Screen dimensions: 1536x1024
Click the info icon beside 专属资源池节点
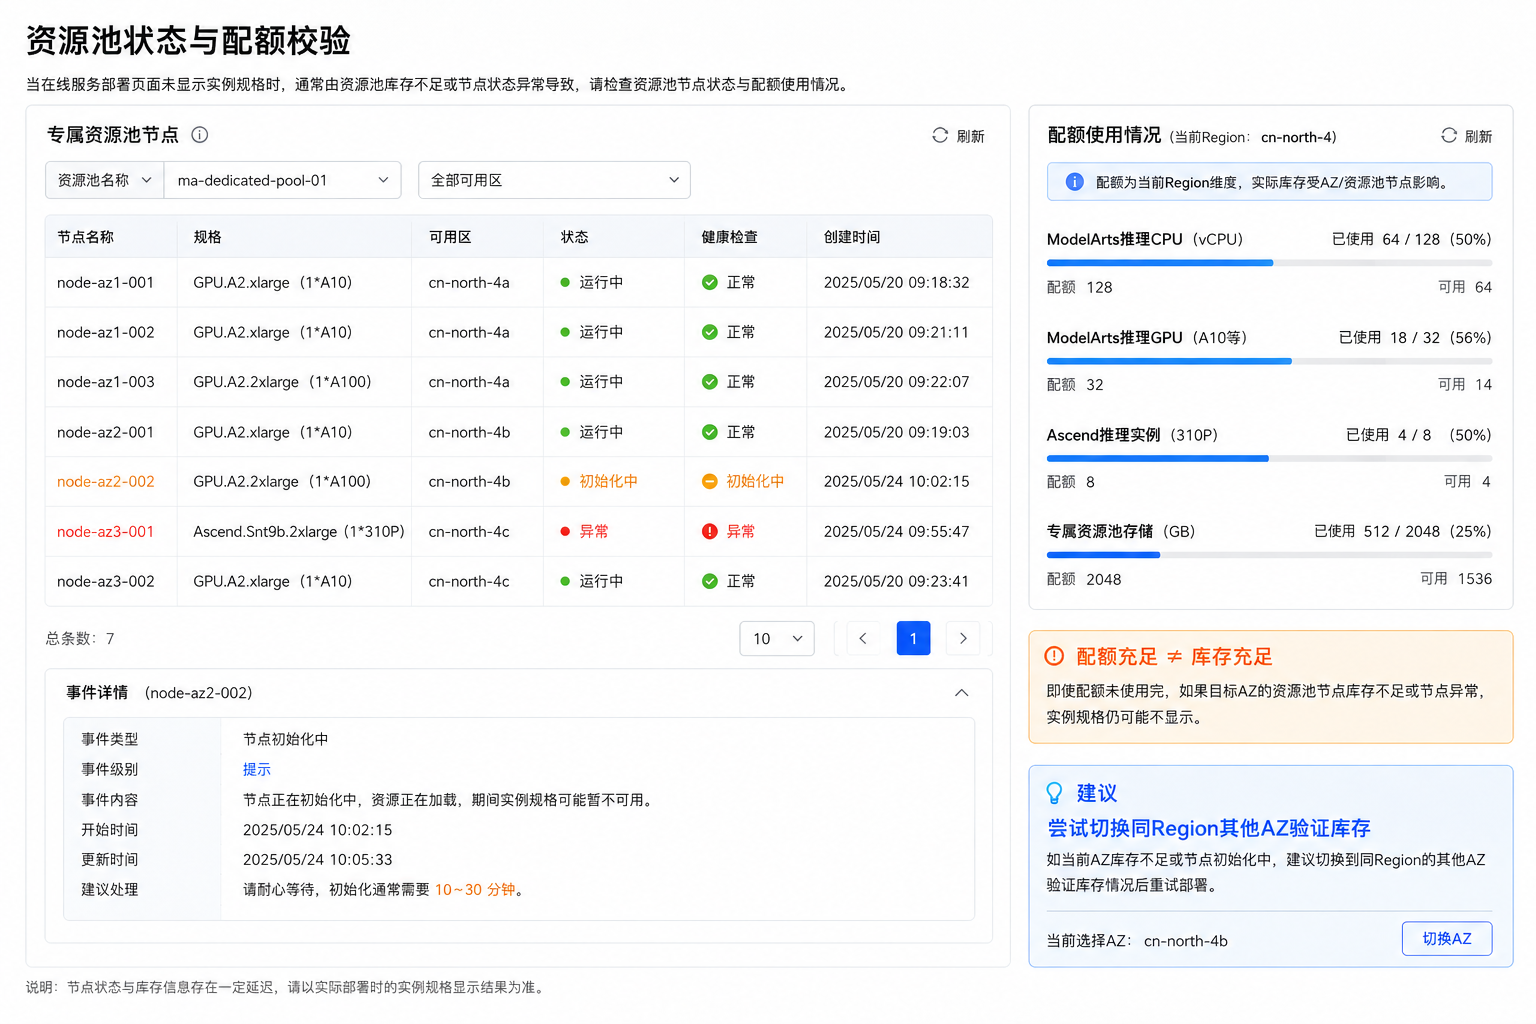coord(199,135)
